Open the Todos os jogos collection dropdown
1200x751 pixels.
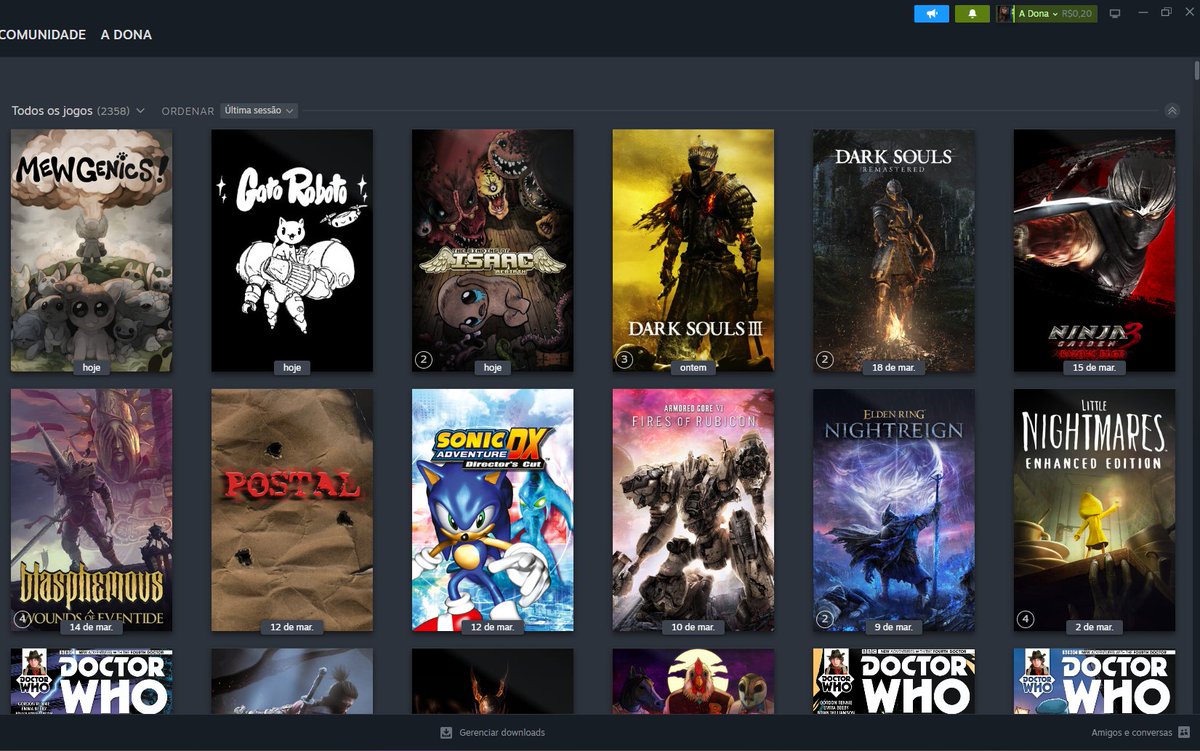[78, 111]
